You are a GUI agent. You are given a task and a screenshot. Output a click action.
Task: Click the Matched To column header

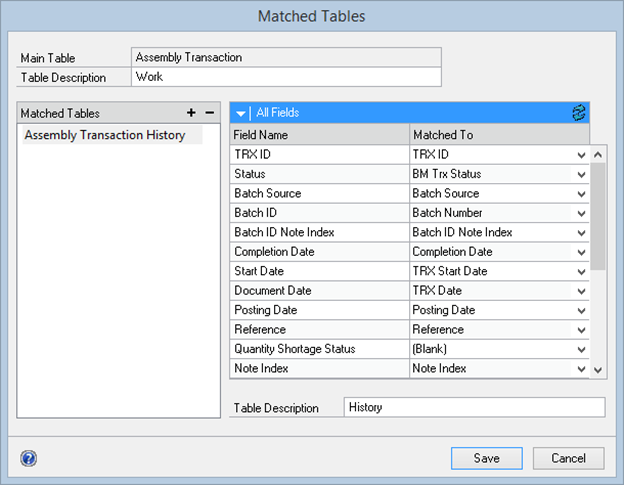499,135
